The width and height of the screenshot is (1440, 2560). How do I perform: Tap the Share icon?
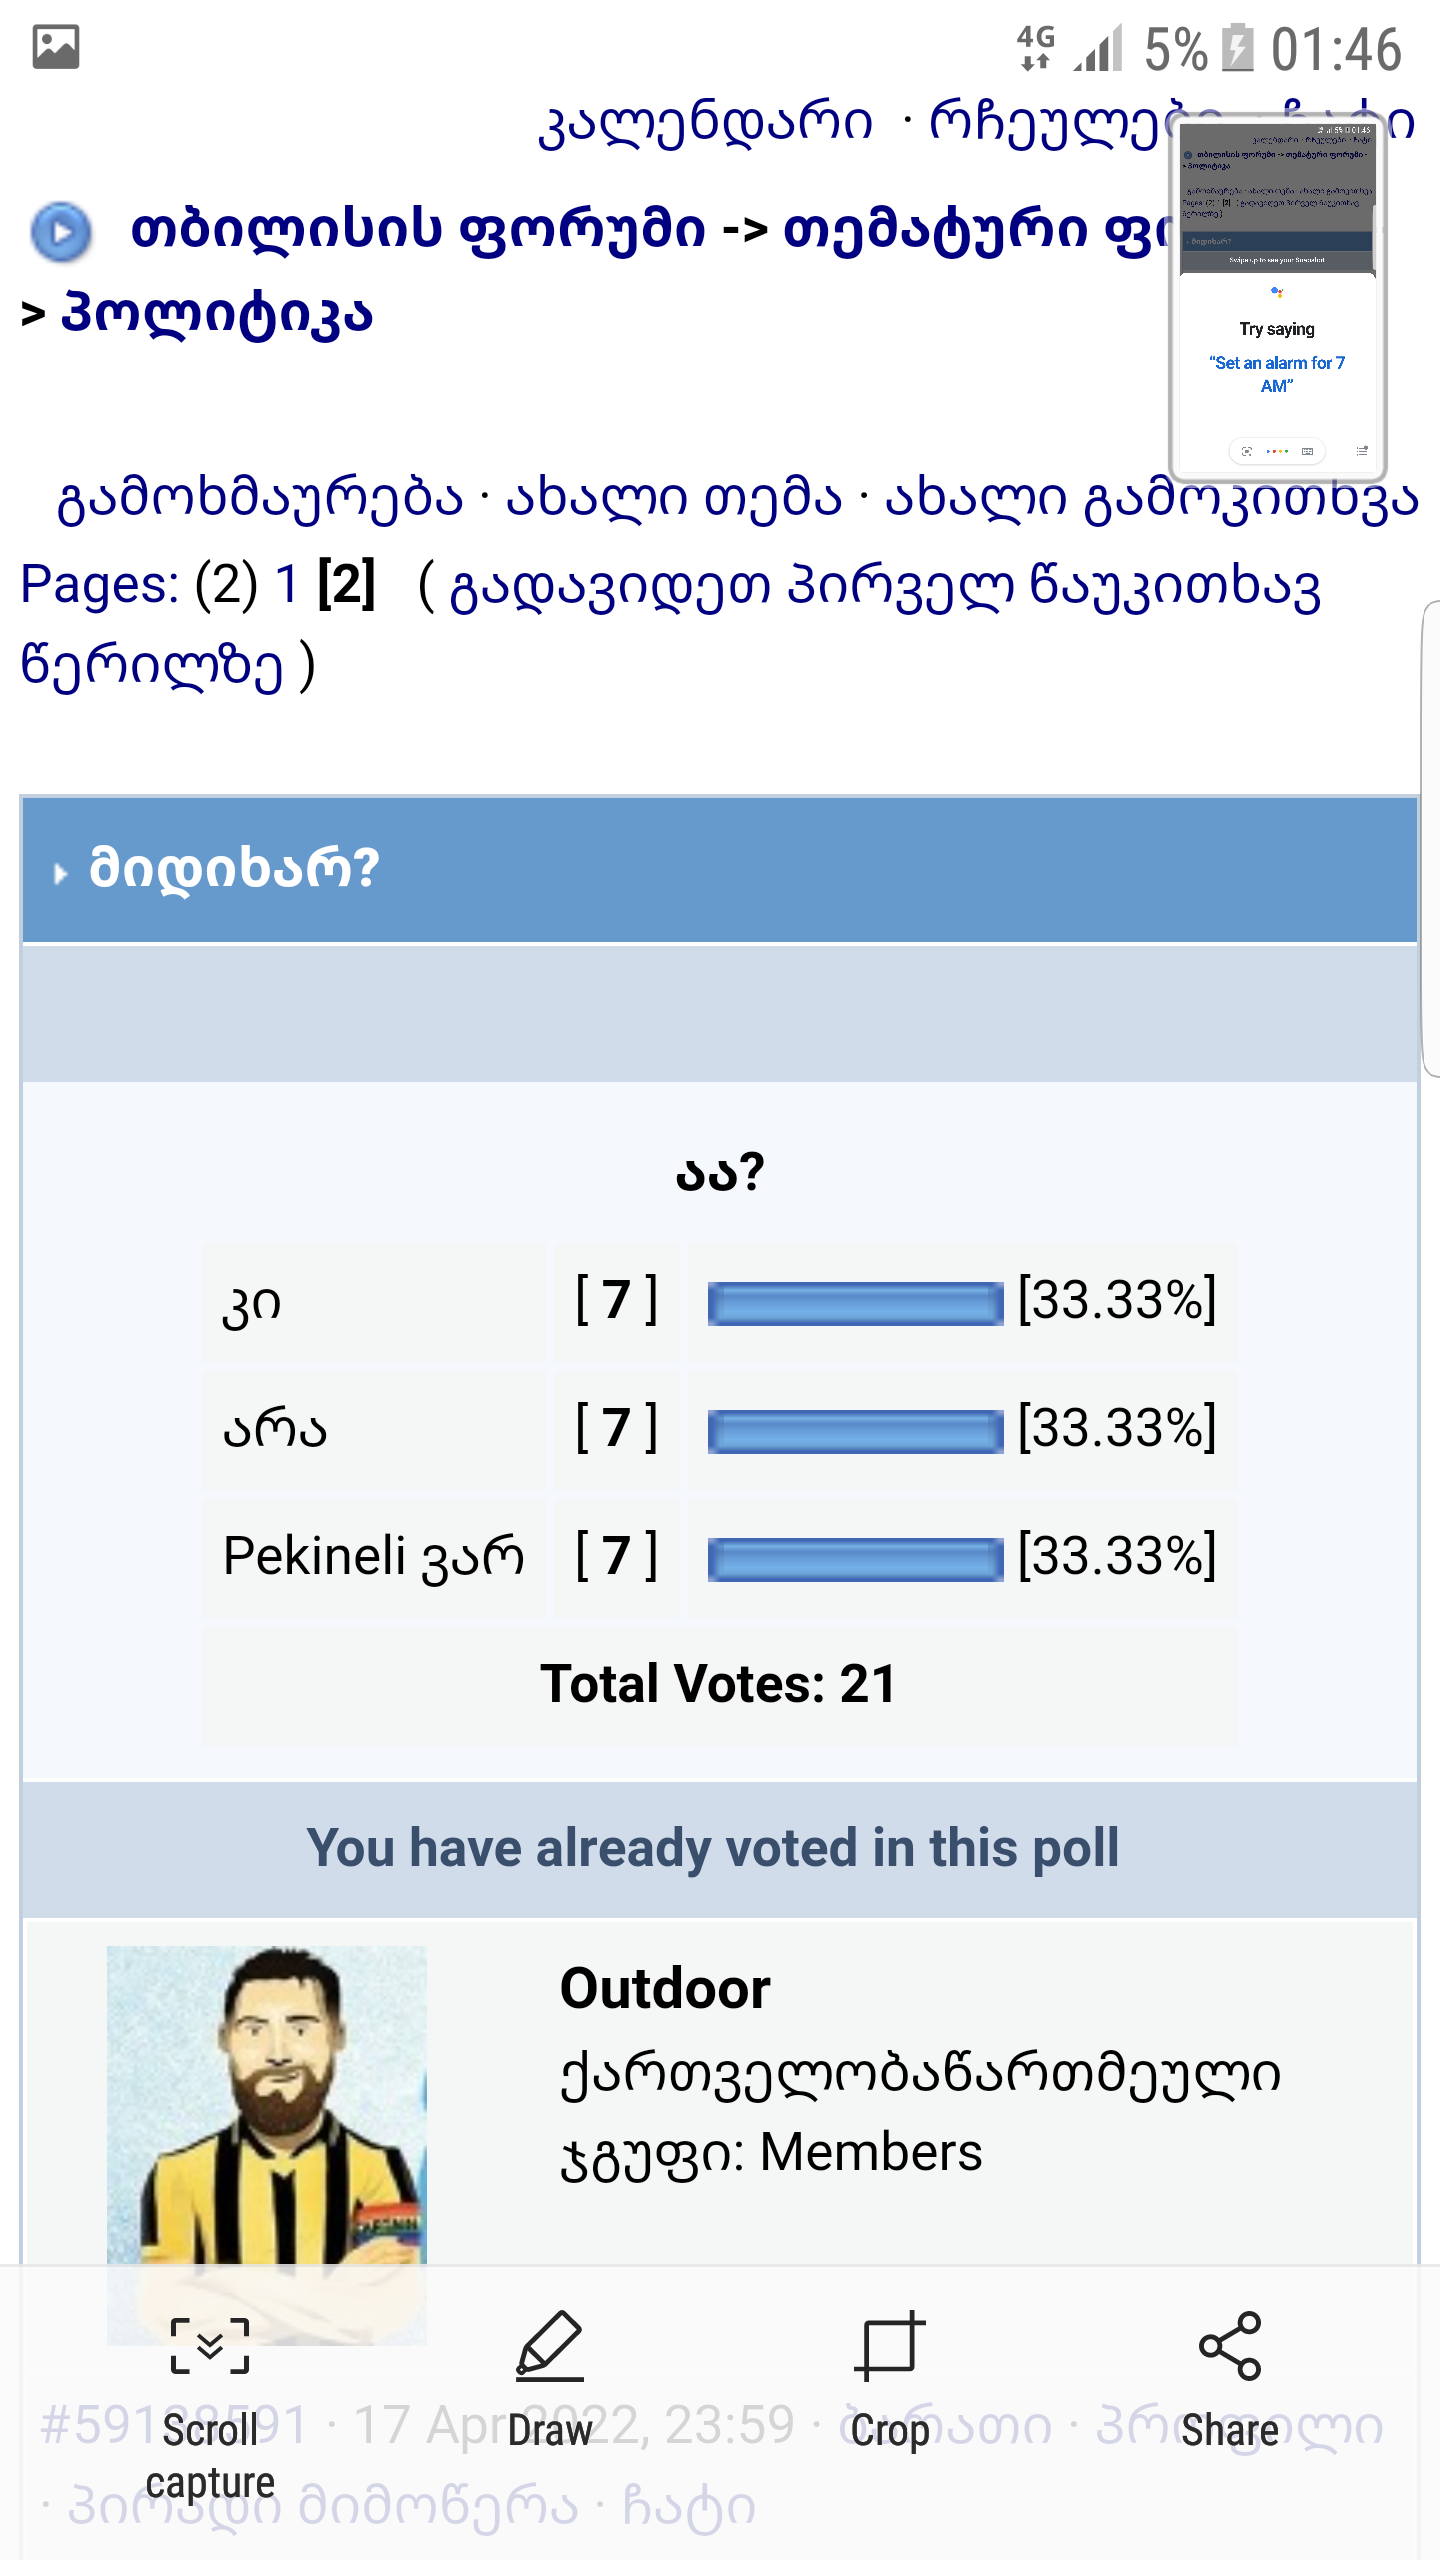(x=1229, y=2345)
